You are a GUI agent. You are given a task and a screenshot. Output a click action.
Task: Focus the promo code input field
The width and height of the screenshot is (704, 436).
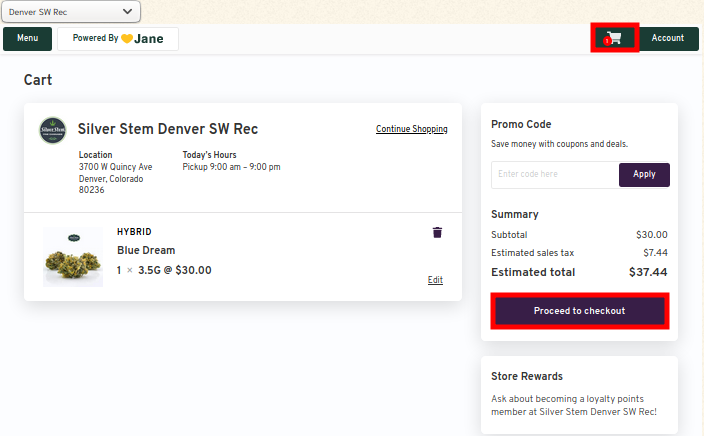(555, 174)
